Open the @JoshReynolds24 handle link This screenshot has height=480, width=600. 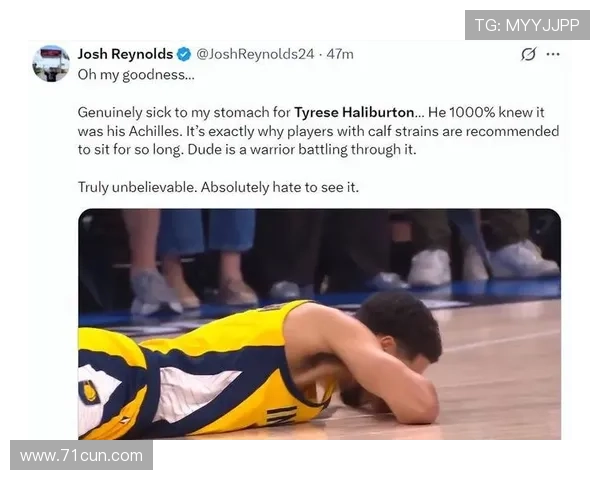pos(255,54)
